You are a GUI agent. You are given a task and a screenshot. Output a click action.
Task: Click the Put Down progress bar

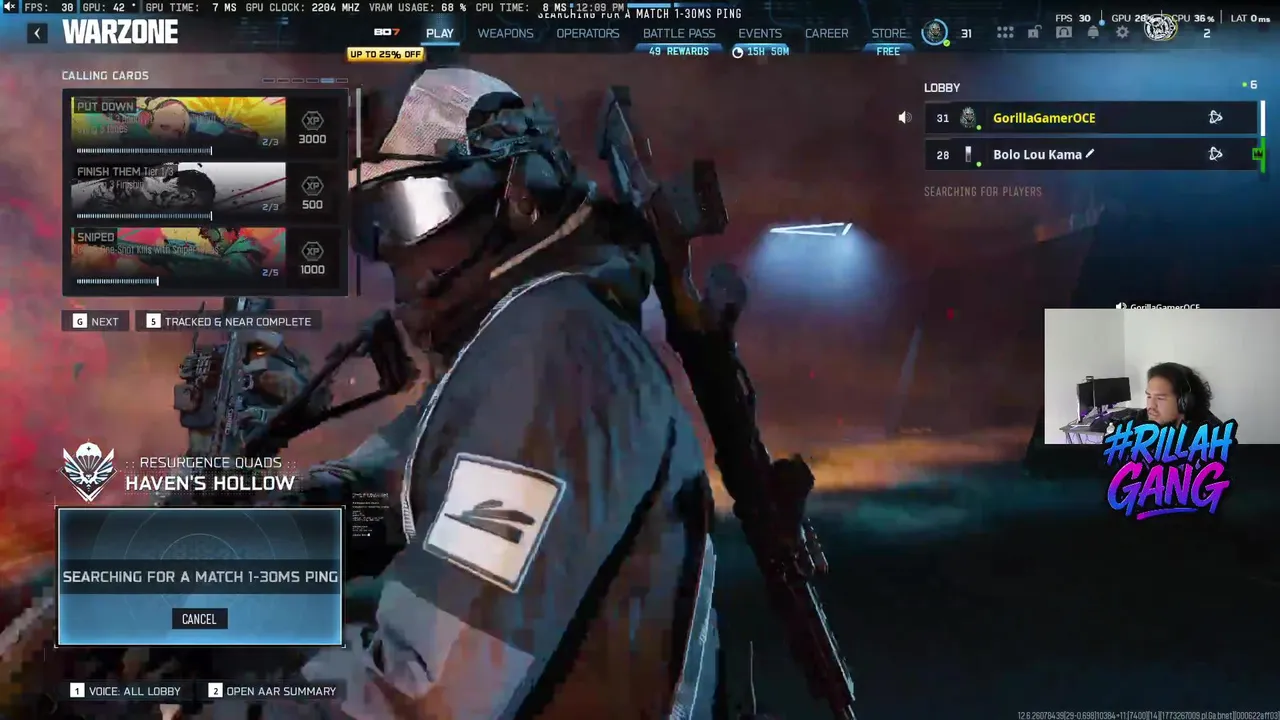(x=144, y=151)
